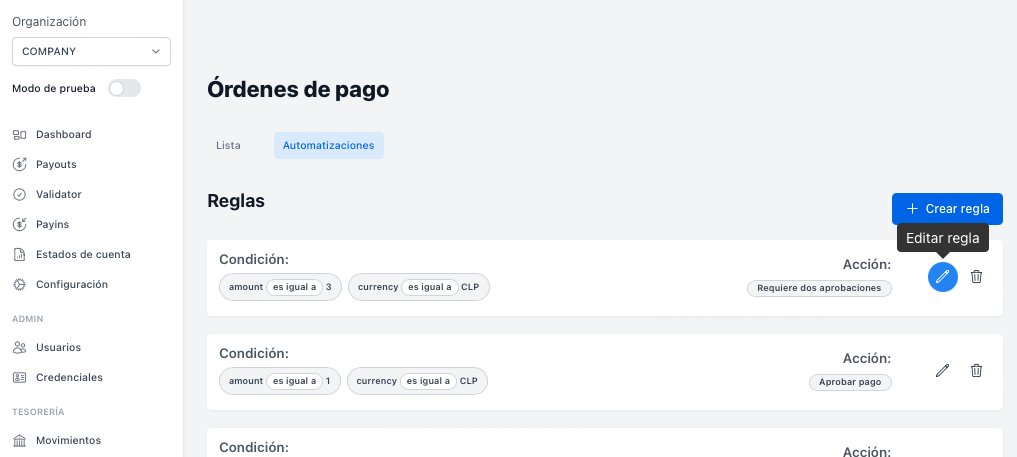This screenshot has width=1017, height=457.
Task: Go to Payouts in the sidebar
Action: pyautogui.click(x=56, y=164)
